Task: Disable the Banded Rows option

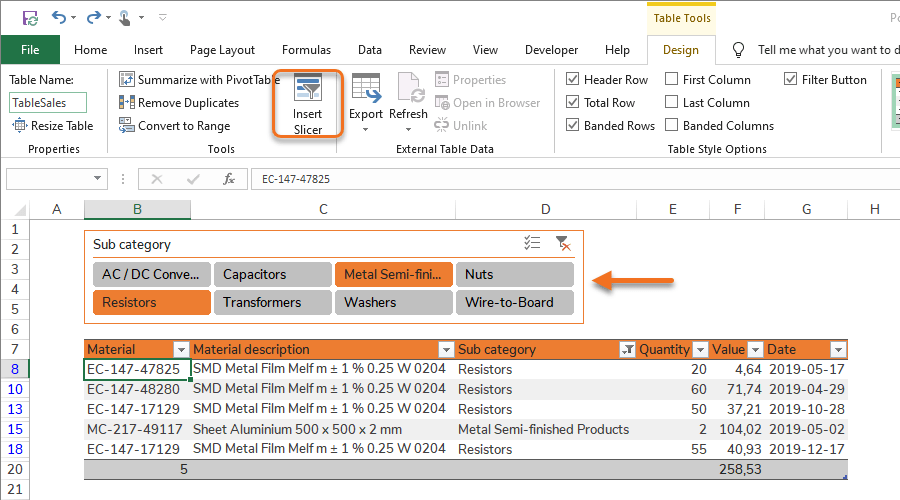Action: tap(573, 126)
